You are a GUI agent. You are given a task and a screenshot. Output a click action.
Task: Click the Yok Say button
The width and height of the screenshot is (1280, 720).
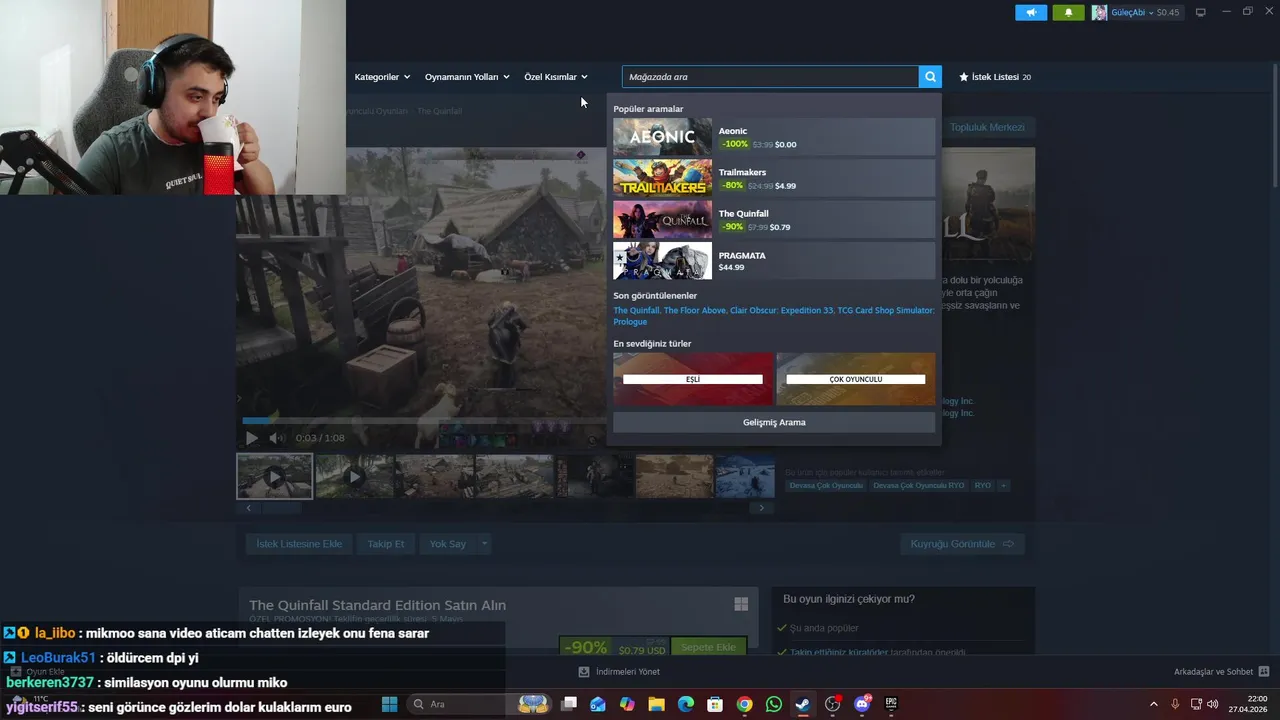[447, 544]
